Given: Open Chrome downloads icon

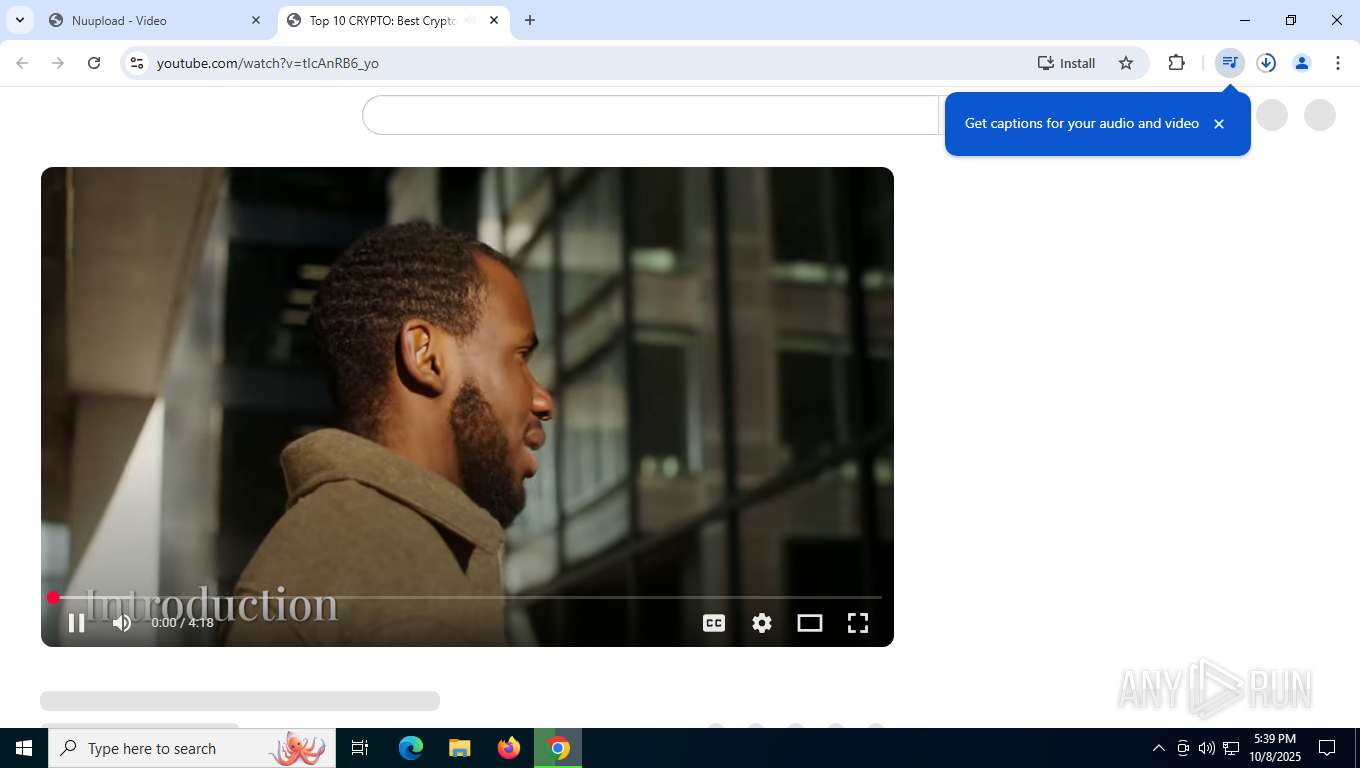Looking at the screenshot, I should pos(1266,63).
